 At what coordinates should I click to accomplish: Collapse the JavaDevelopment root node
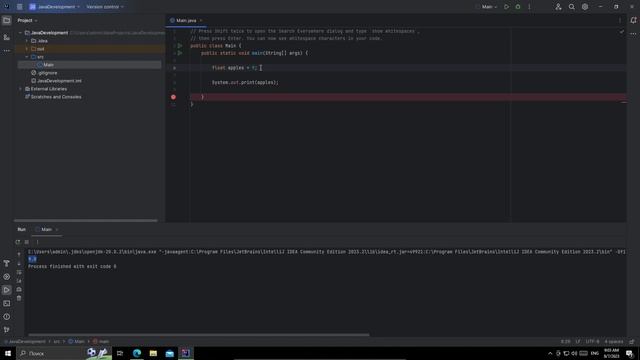20,33
